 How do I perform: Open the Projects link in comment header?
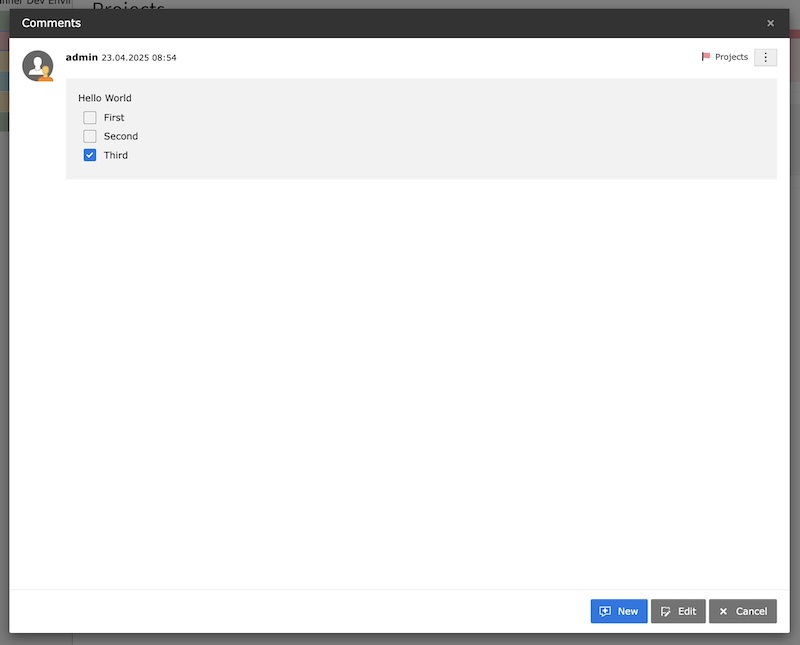(x=731, y=57)
